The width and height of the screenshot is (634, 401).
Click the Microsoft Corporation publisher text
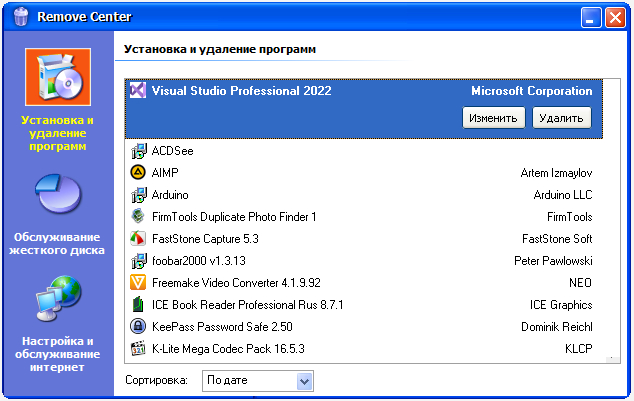coord(532,91)
